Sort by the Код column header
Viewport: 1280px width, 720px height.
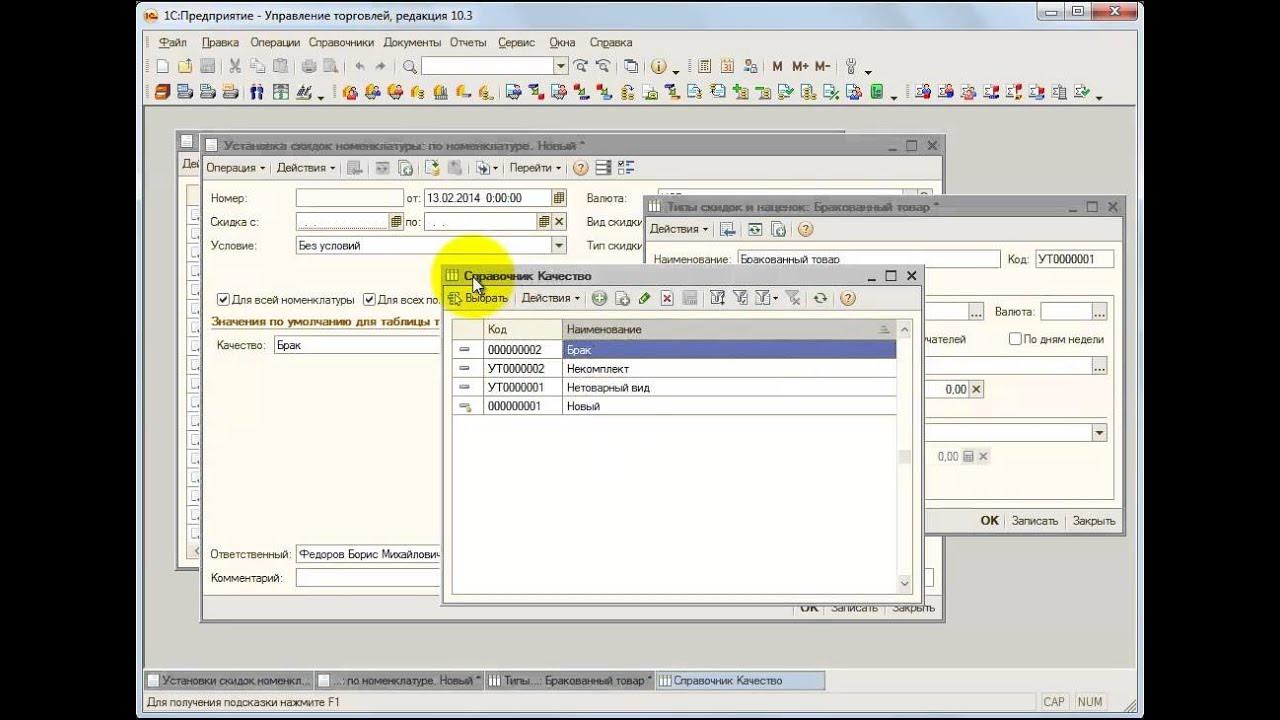coord(522,329)
